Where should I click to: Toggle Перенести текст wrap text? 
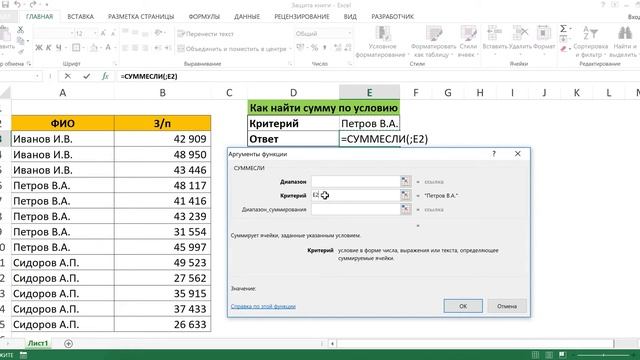[206, 34]
